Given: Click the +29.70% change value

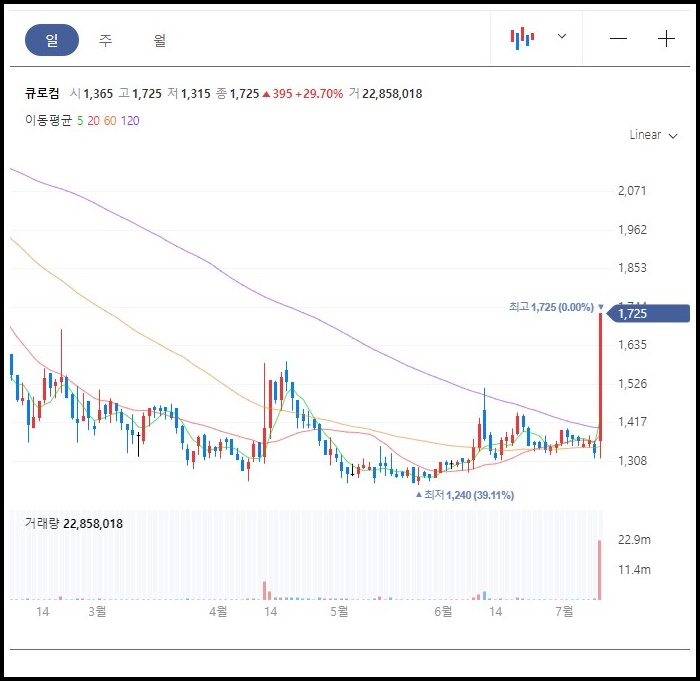Looking at the screenshot, I should pos(319,94).
